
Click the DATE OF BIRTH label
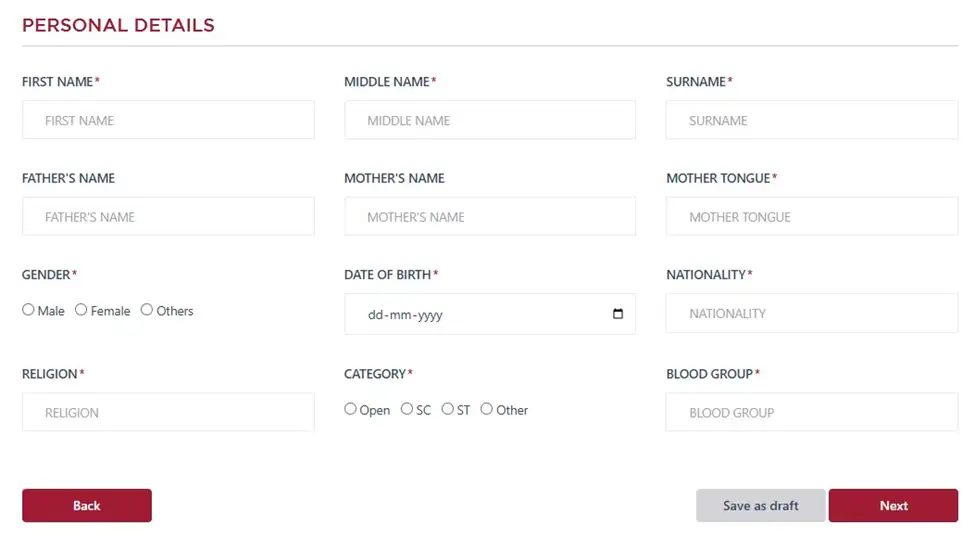387,274
